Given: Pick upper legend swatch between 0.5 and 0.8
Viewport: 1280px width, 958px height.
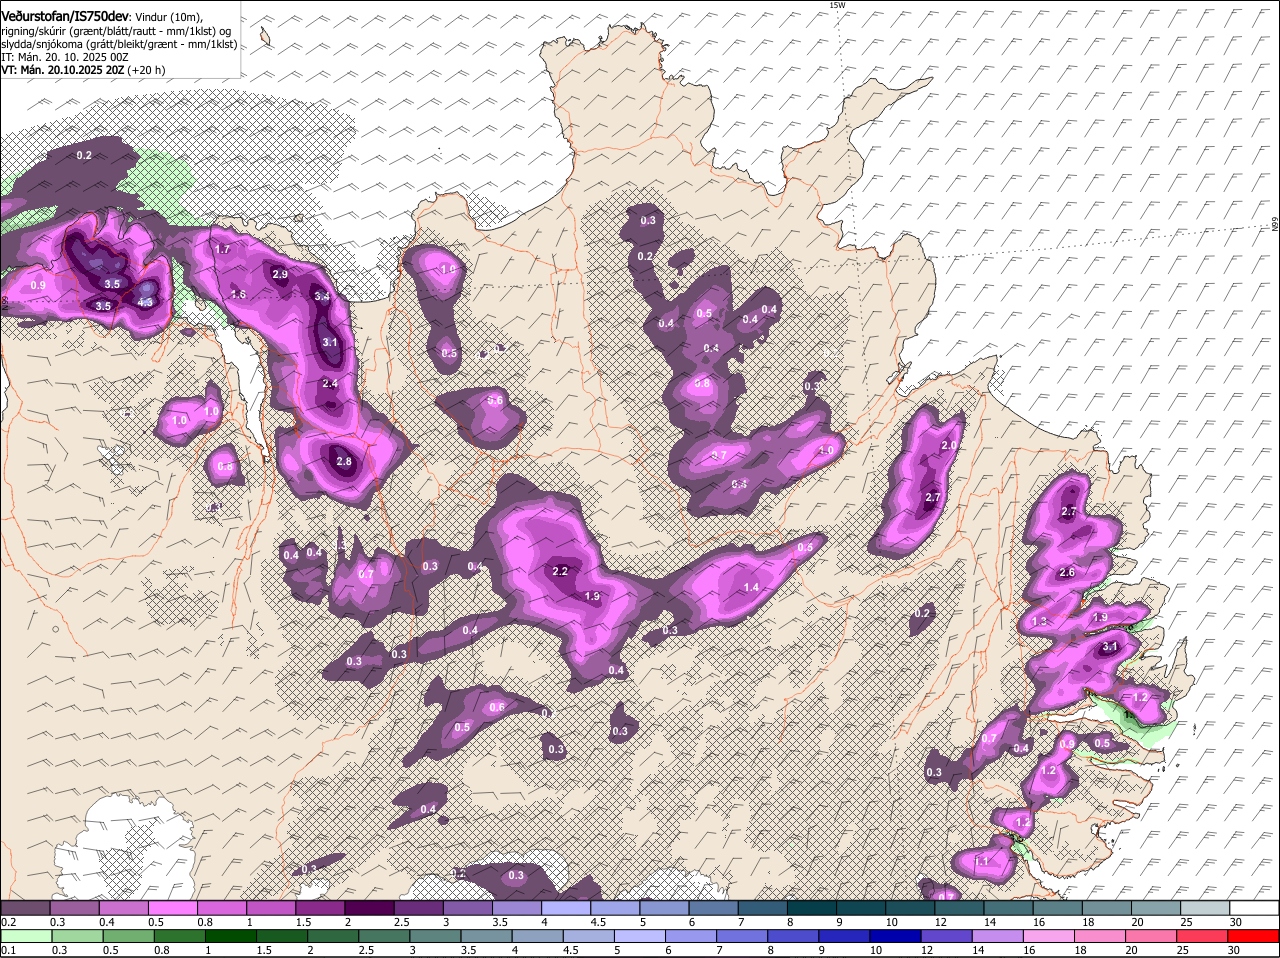Looking at the screenshot, I should pyautogui.click(x=172, y=907).
